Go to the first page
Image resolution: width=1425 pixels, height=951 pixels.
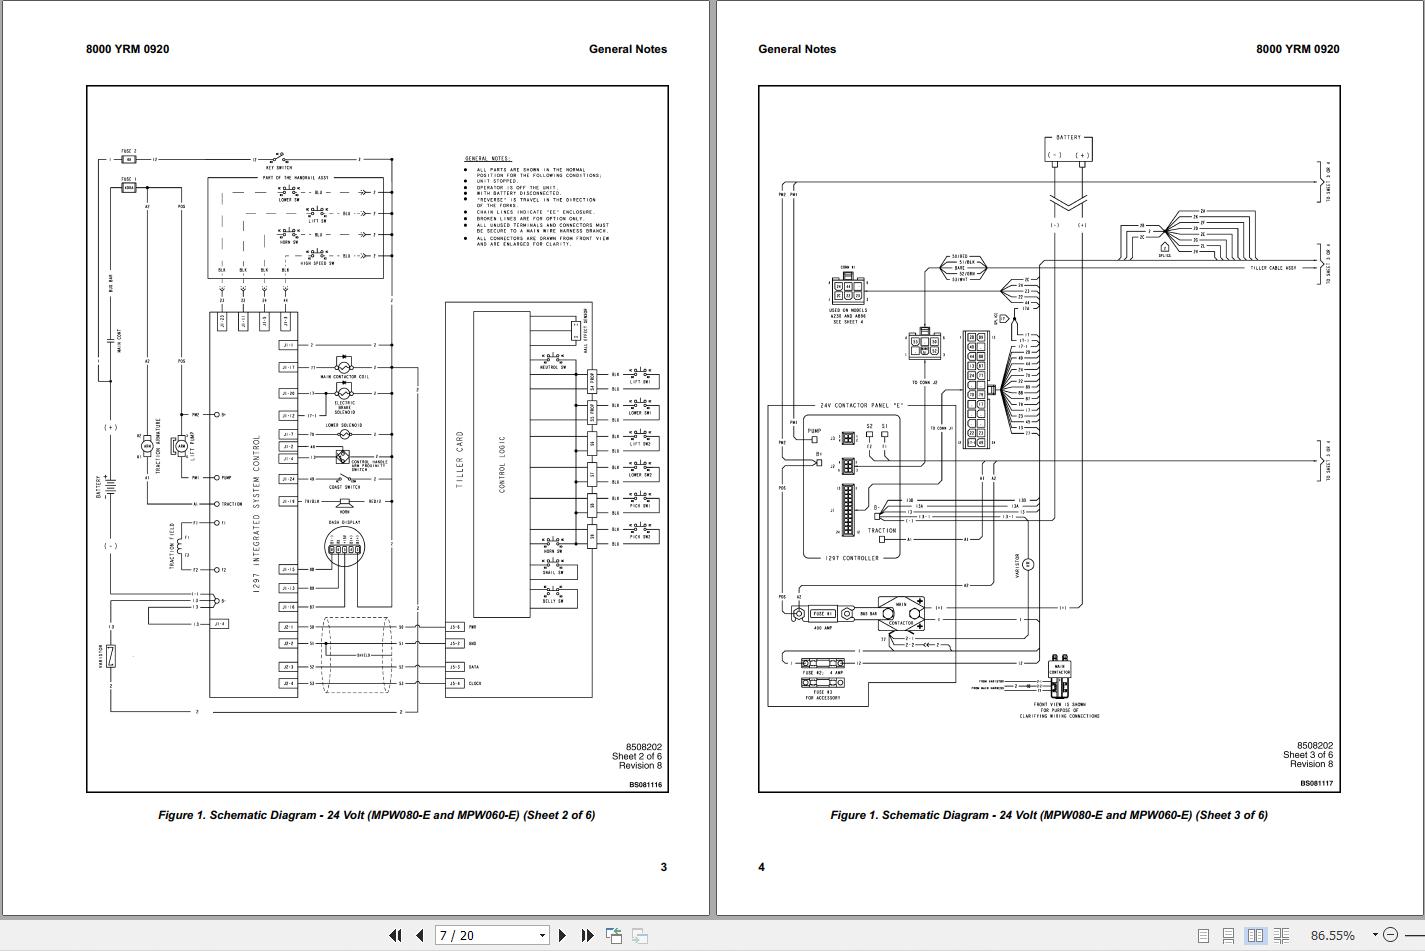395,935
